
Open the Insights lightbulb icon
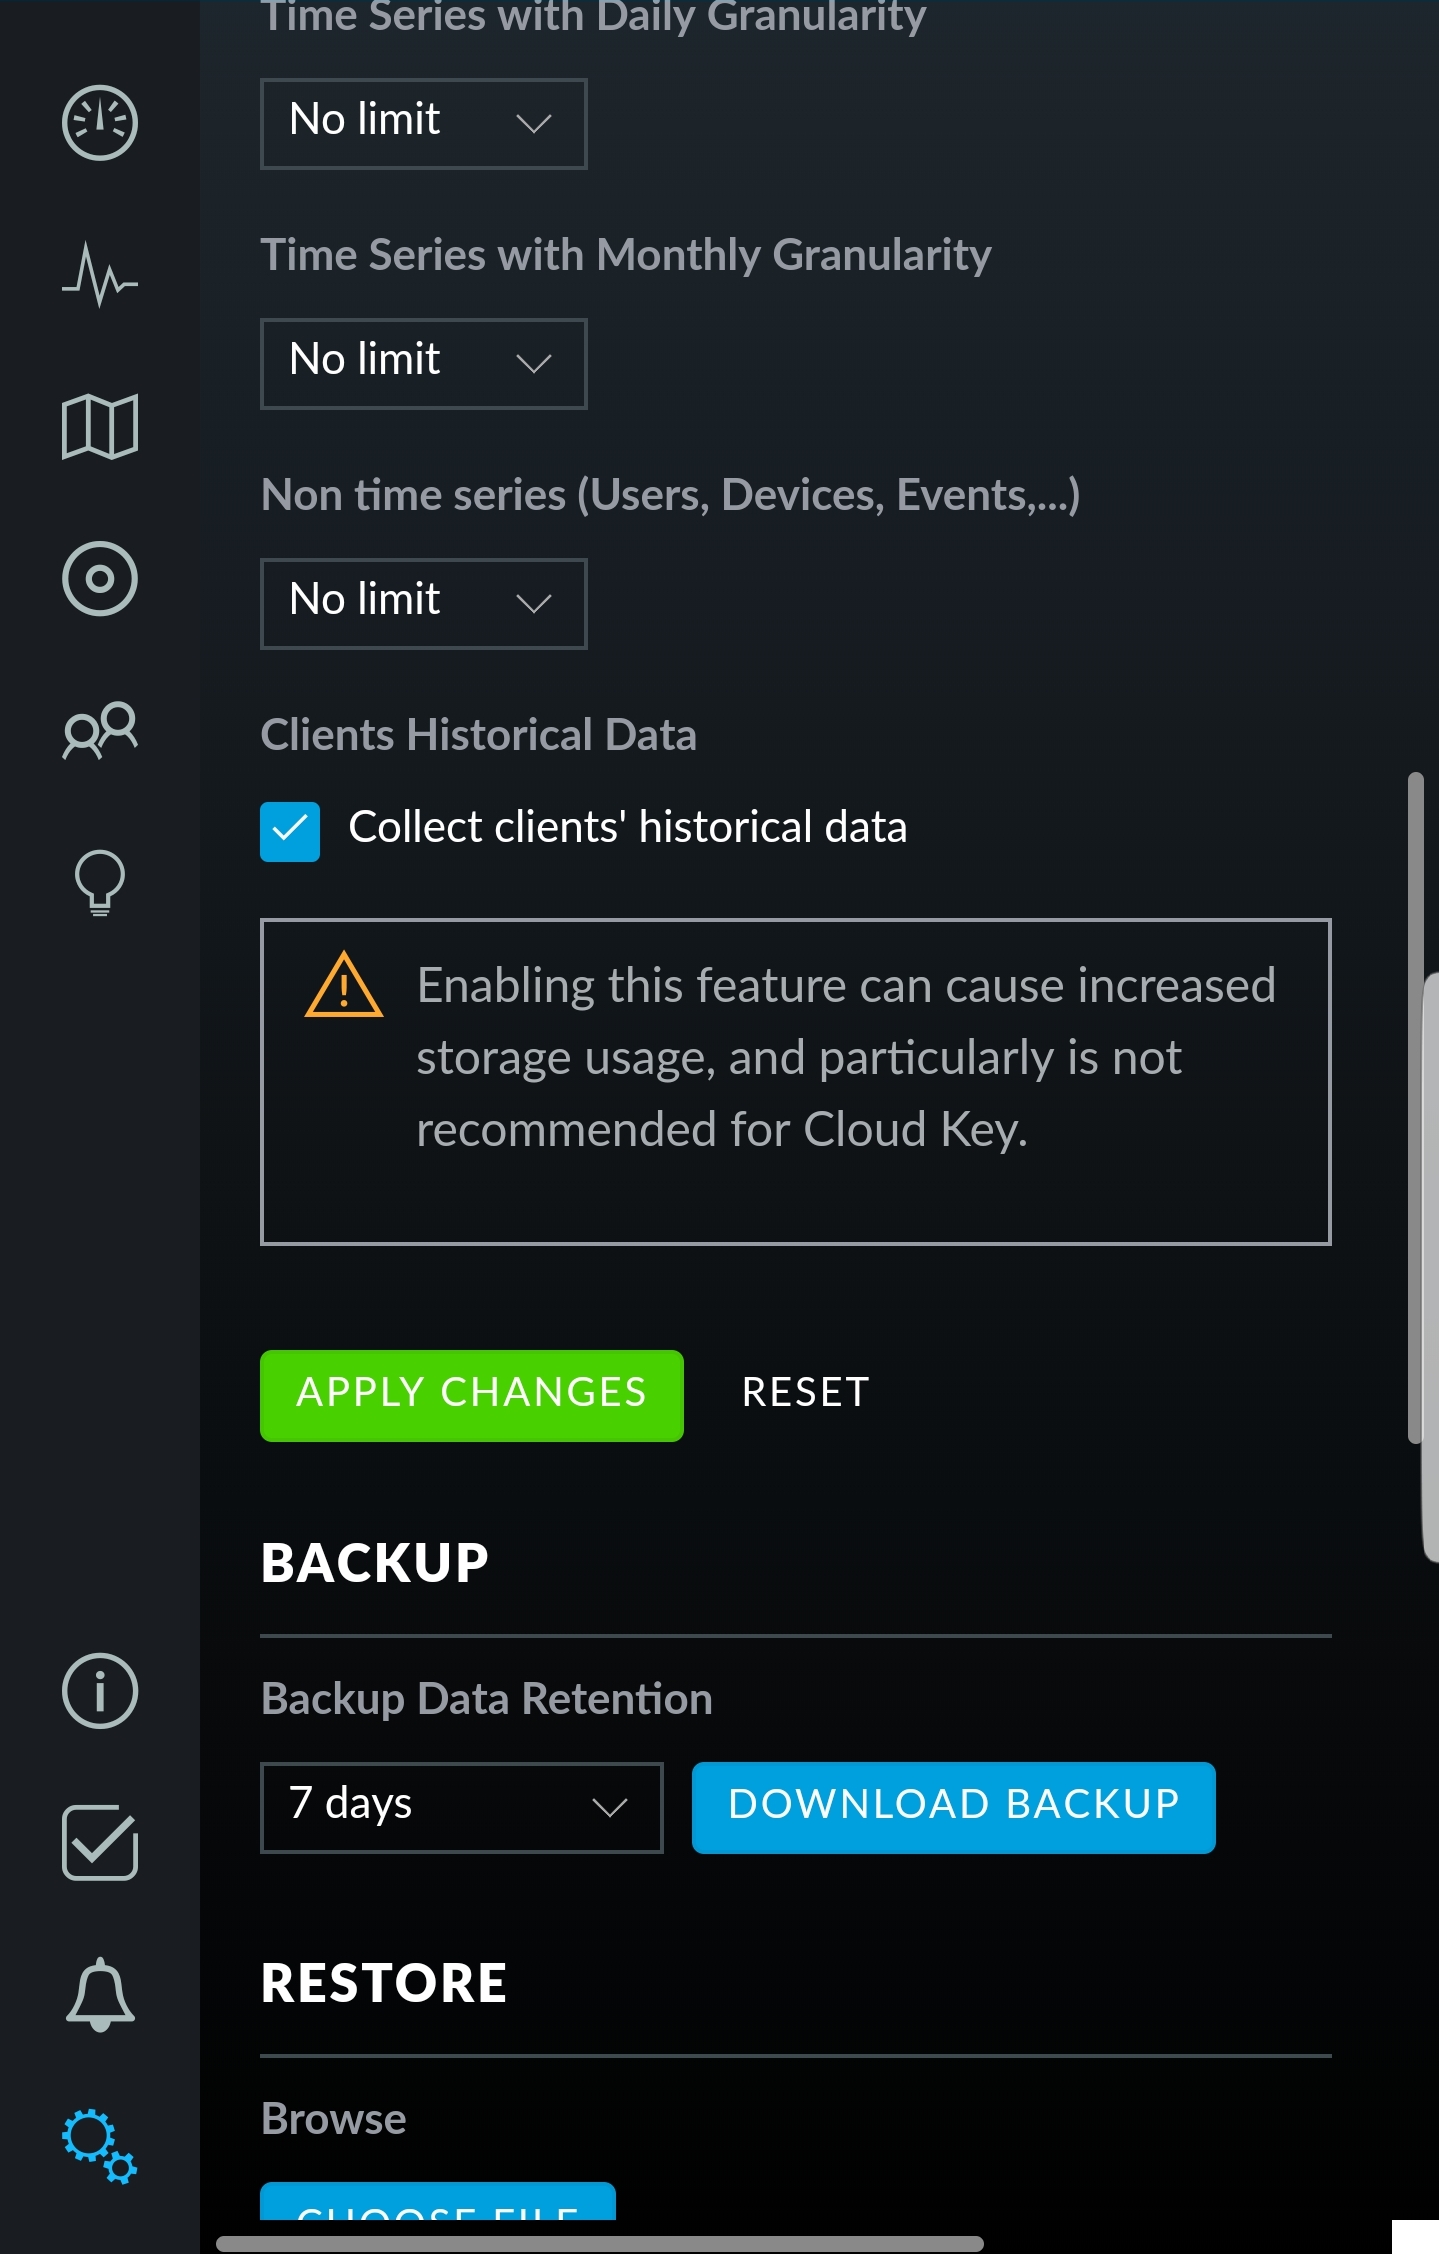point(100,883)
